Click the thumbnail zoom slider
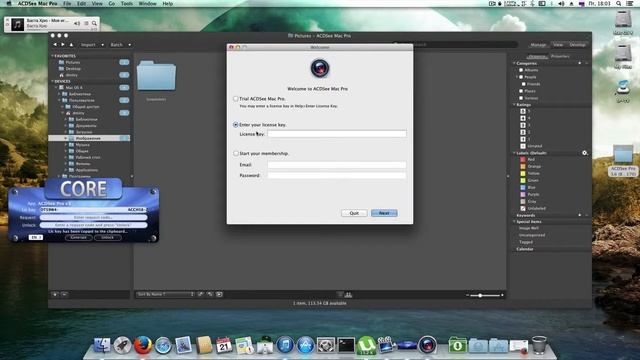This screenshot has height=360, width=640. point(480,295)
